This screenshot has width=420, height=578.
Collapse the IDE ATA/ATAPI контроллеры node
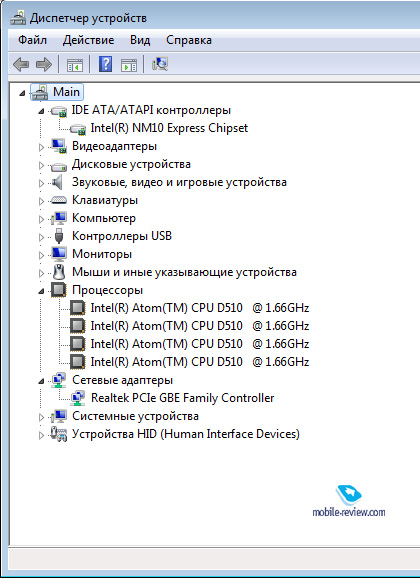click(x=41, y=111)
